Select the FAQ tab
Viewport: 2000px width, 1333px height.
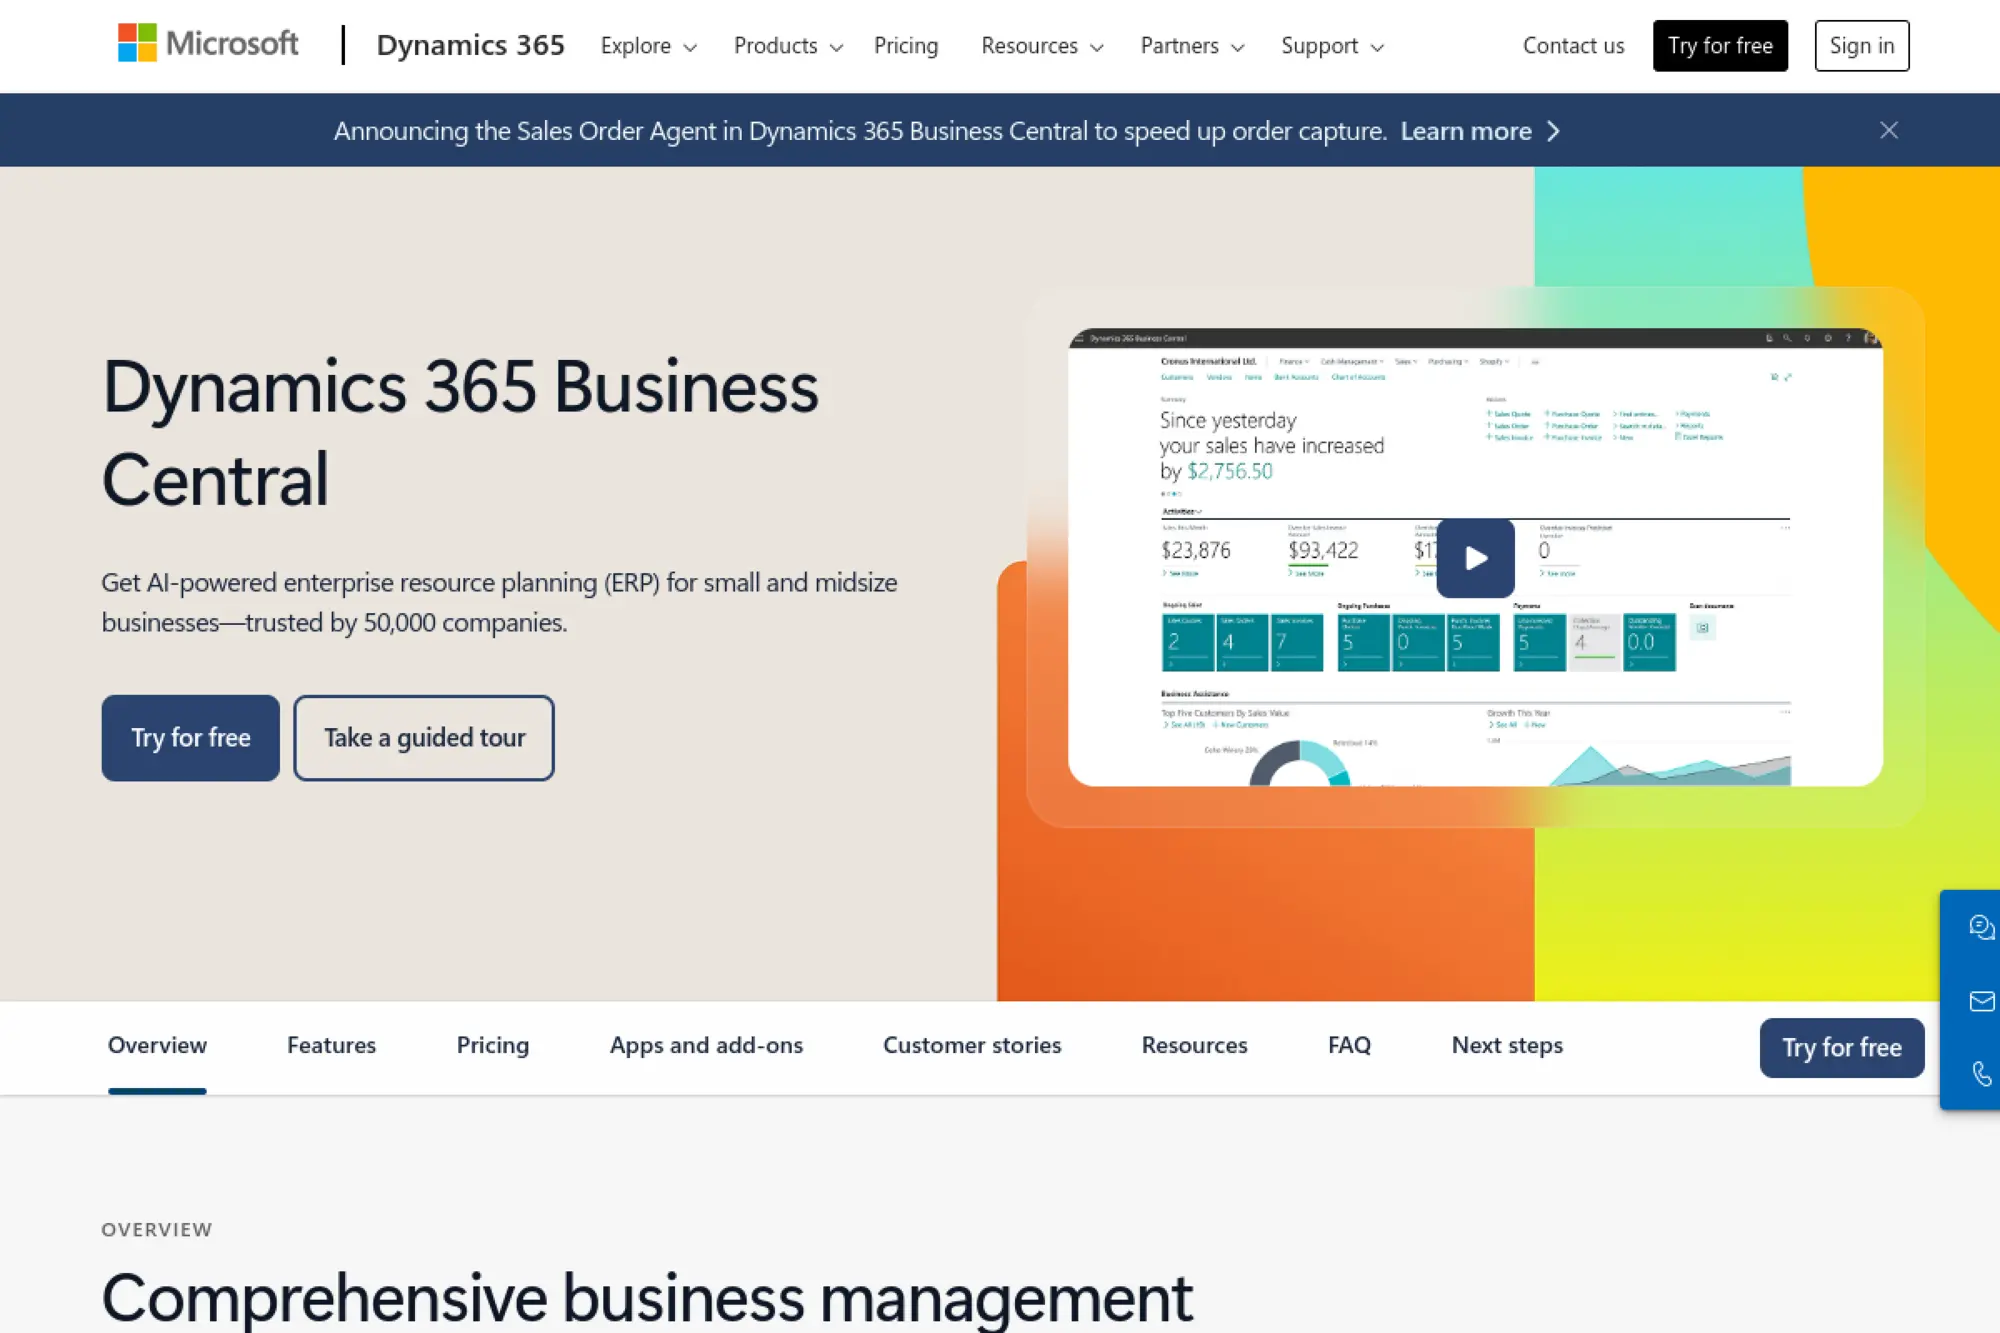(1349, 1045)
